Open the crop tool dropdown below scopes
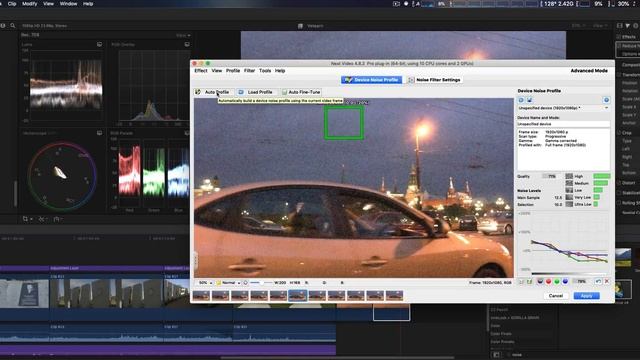The image size is (640, 360). point(27,219)
